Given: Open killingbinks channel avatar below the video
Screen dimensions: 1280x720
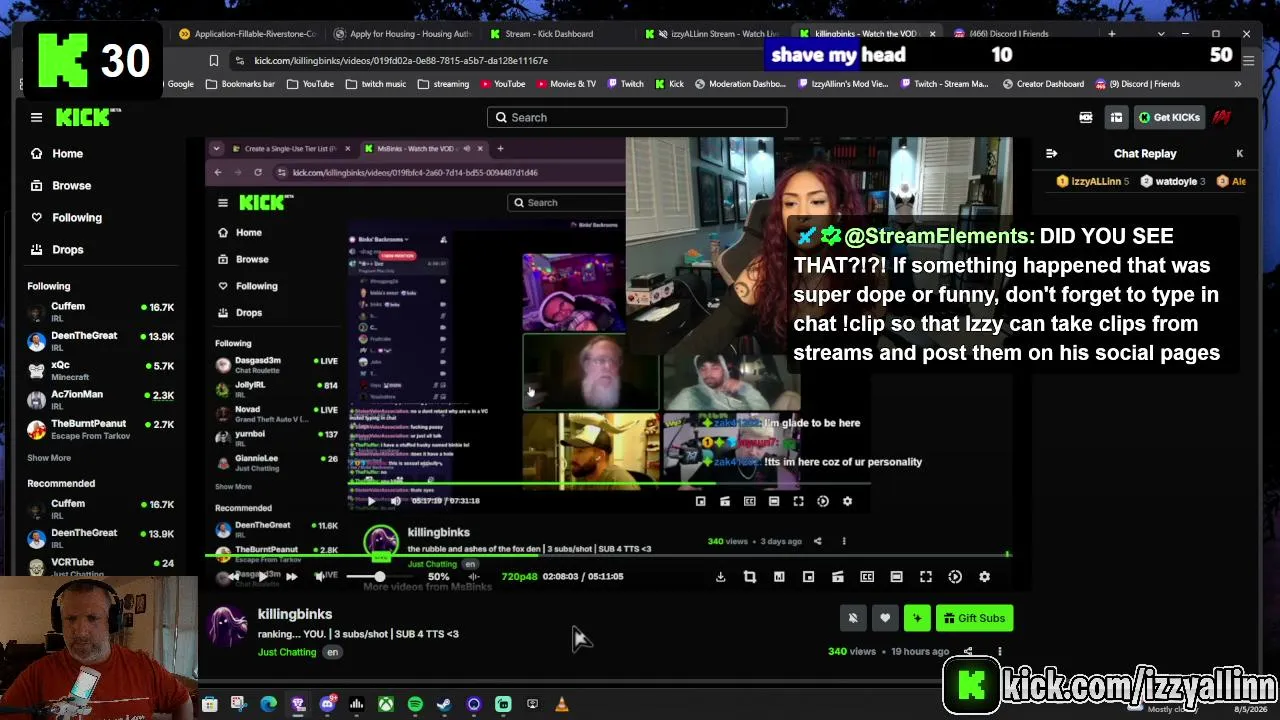Looking at the screenshot, I should point(227,626).
